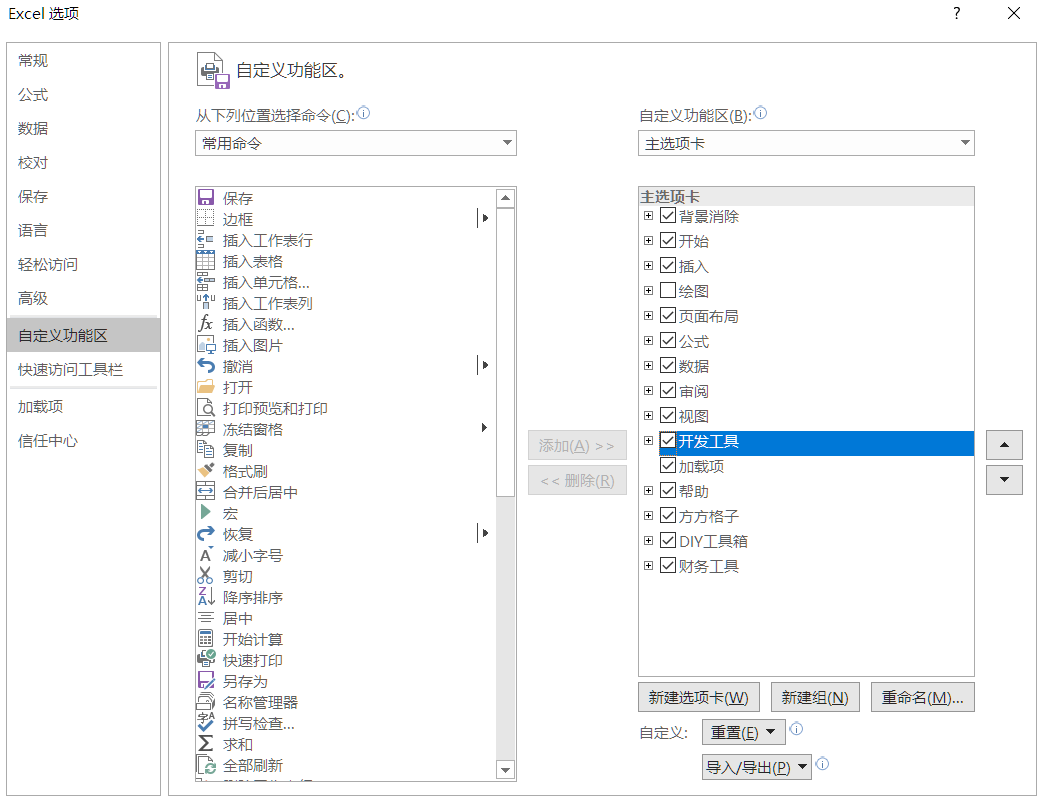The height and width of the screenshot is (799, 1038).
Task: Click the command list scroll-up arrow
Action: point(506,198)
